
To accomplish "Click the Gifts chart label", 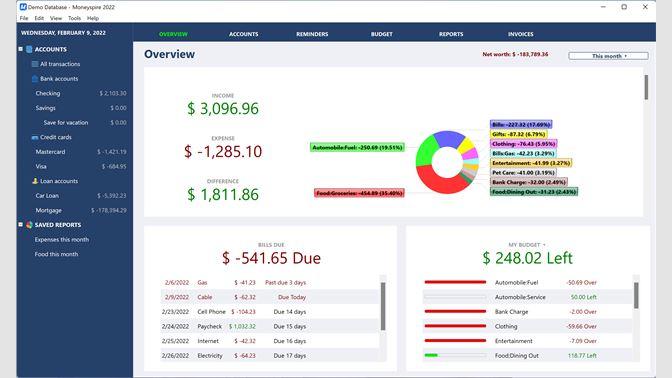I will [x=518, y=134].
